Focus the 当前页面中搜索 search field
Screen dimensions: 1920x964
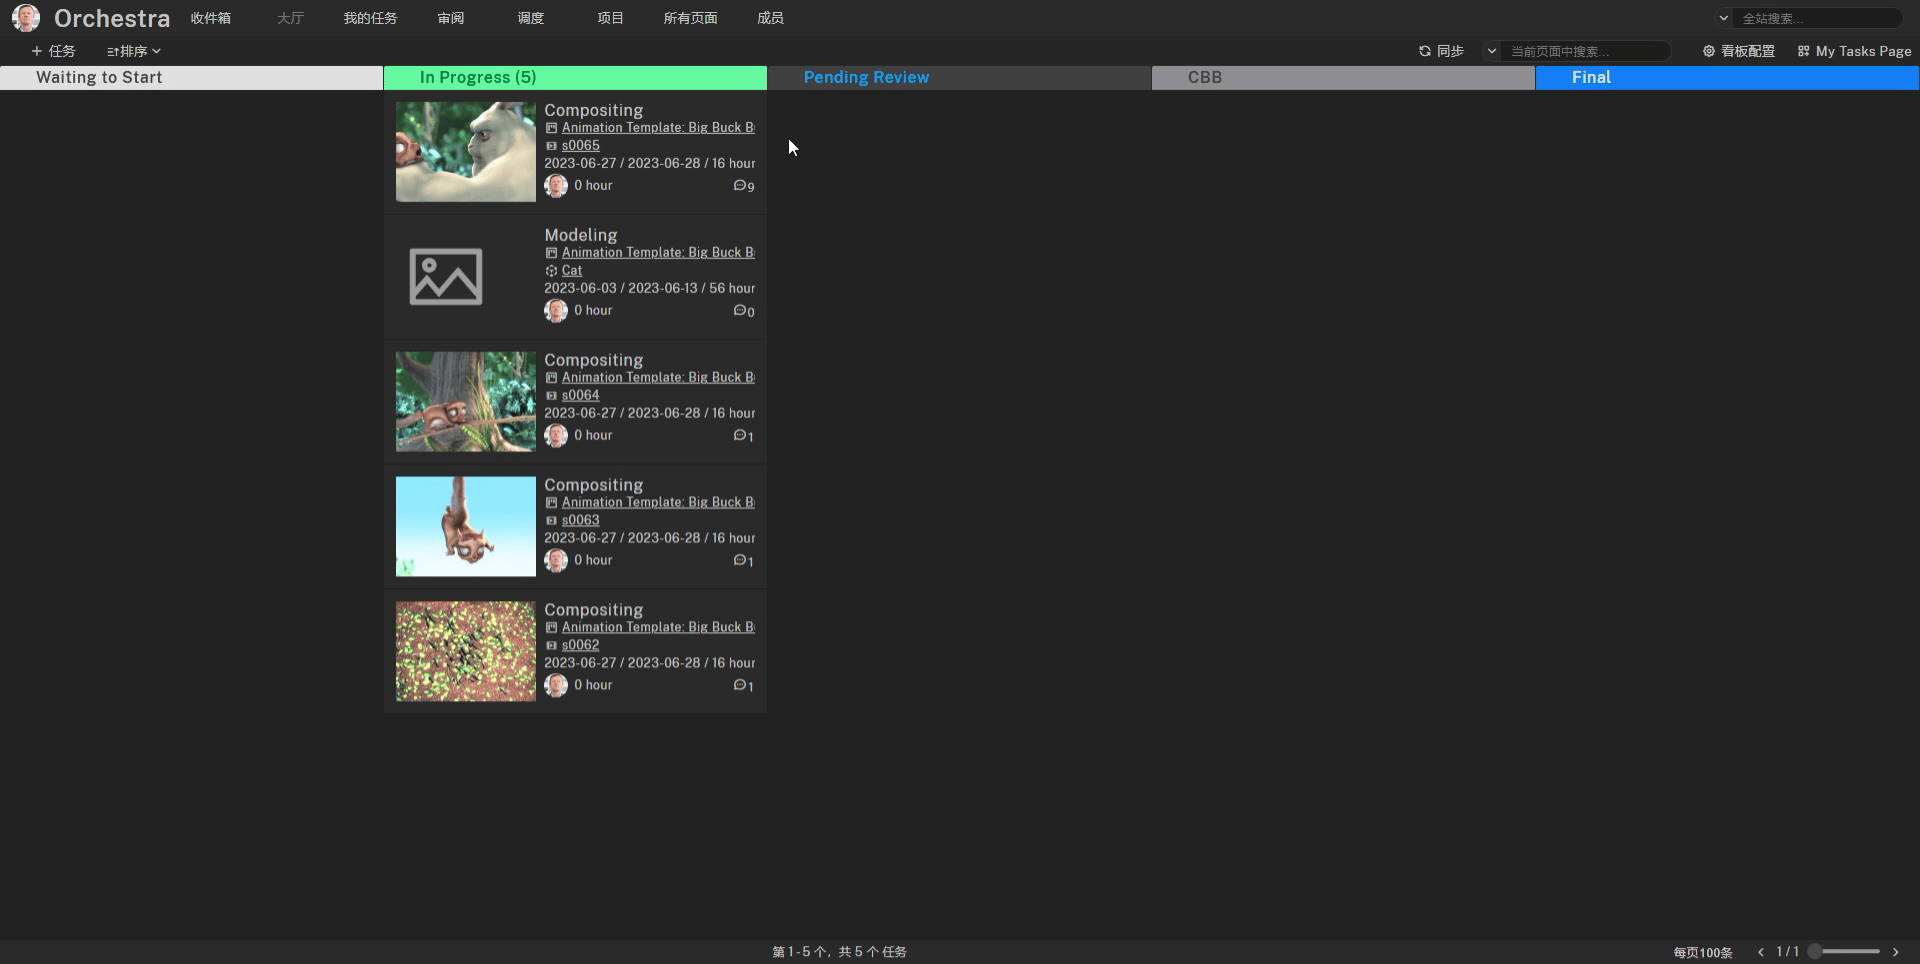[1586, 51]
